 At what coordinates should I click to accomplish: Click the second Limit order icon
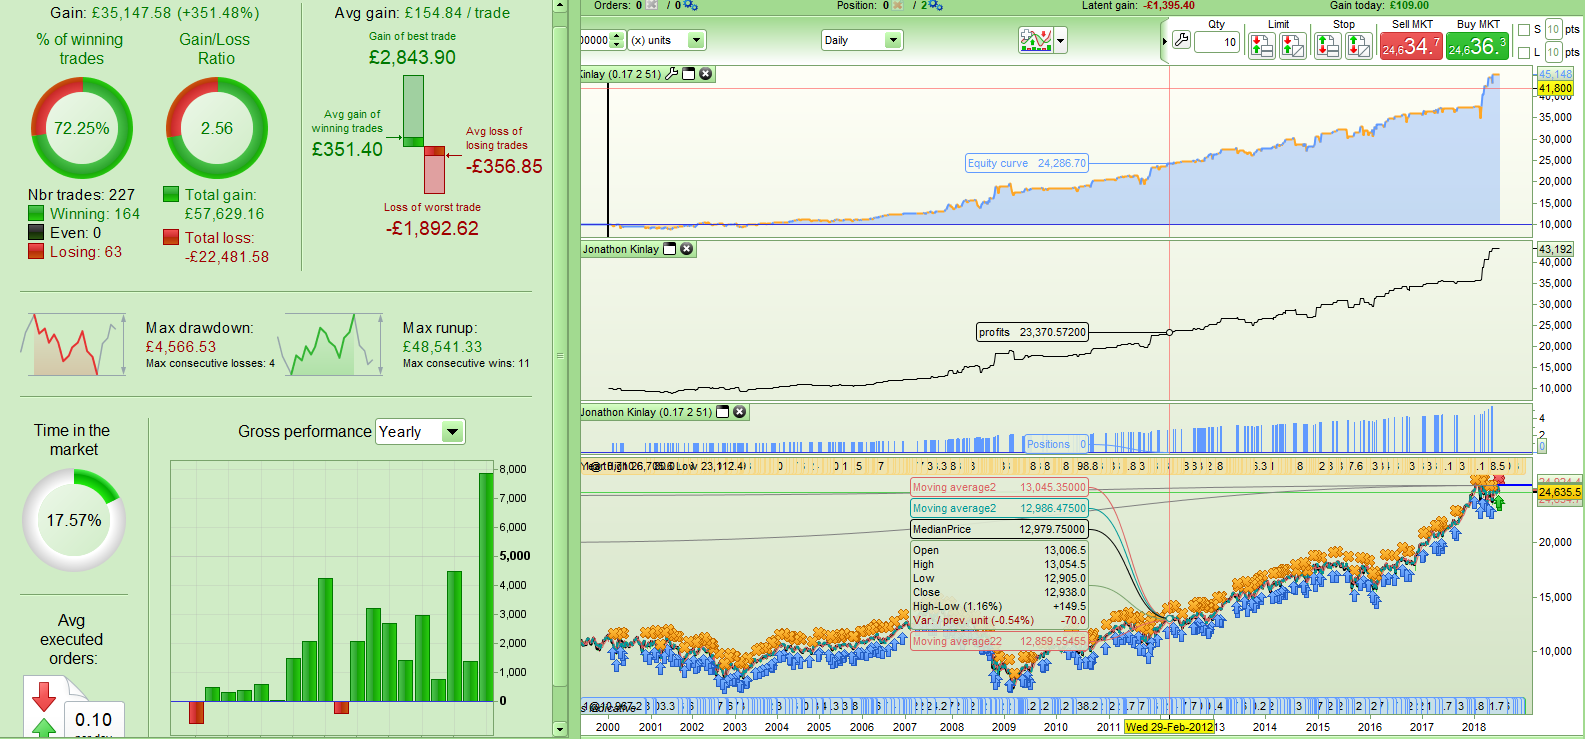[1292, 45]
